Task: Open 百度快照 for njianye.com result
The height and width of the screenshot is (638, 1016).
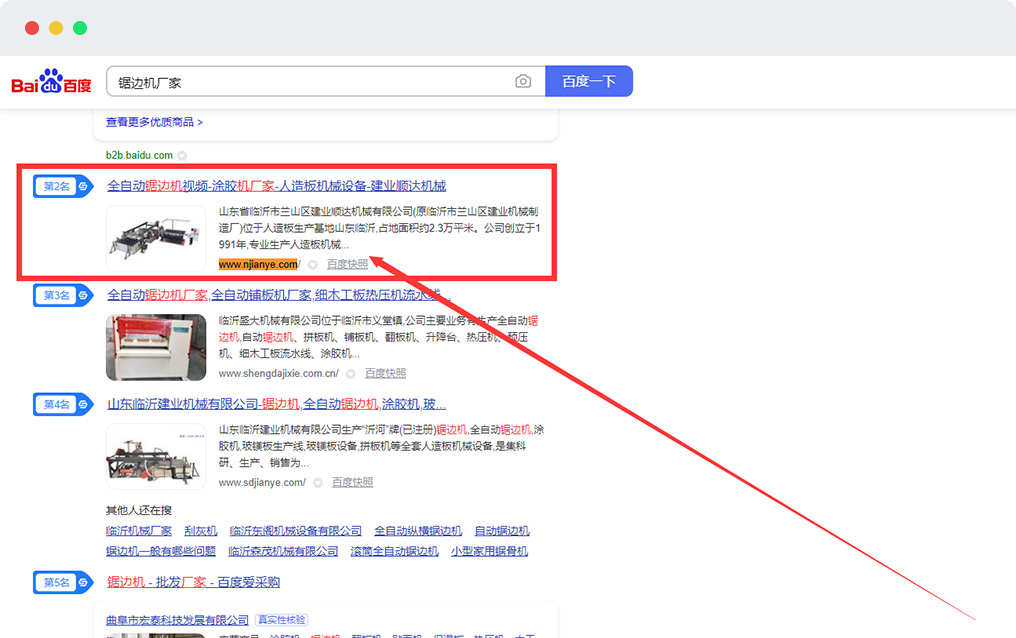Action: click(347, 264)
